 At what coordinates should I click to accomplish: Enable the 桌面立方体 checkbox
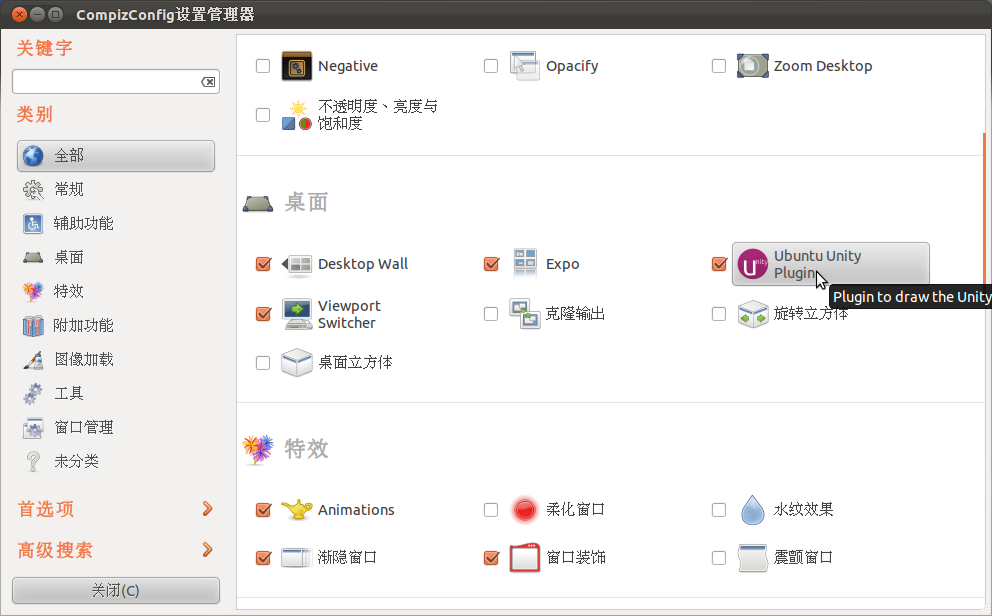pos(263,363)
